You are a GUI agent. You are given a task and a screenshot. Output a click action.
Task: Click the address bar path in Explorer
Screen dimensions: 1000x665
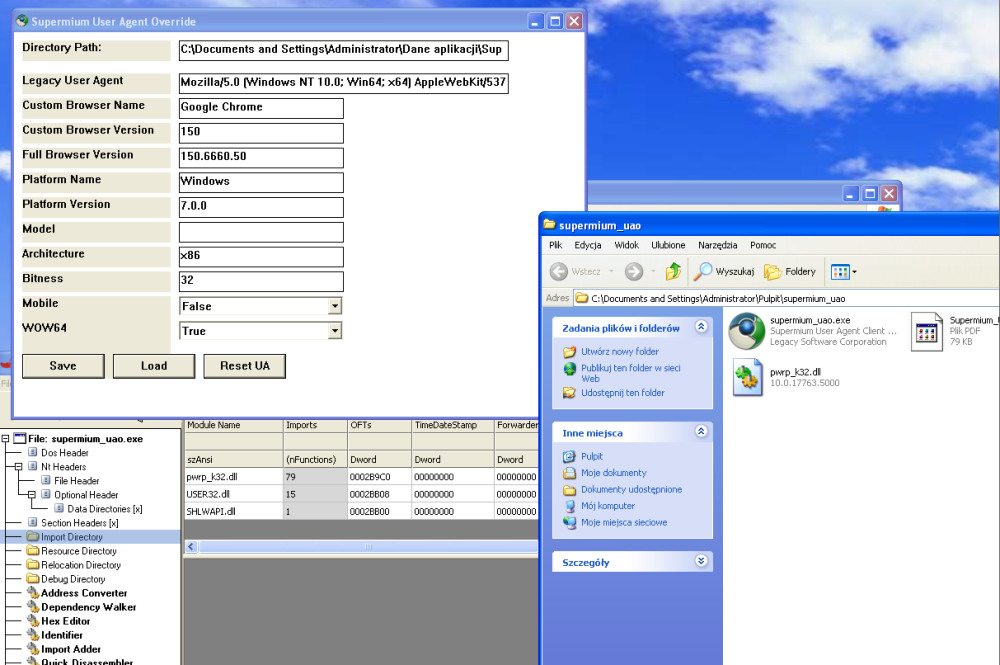(718, 298)
